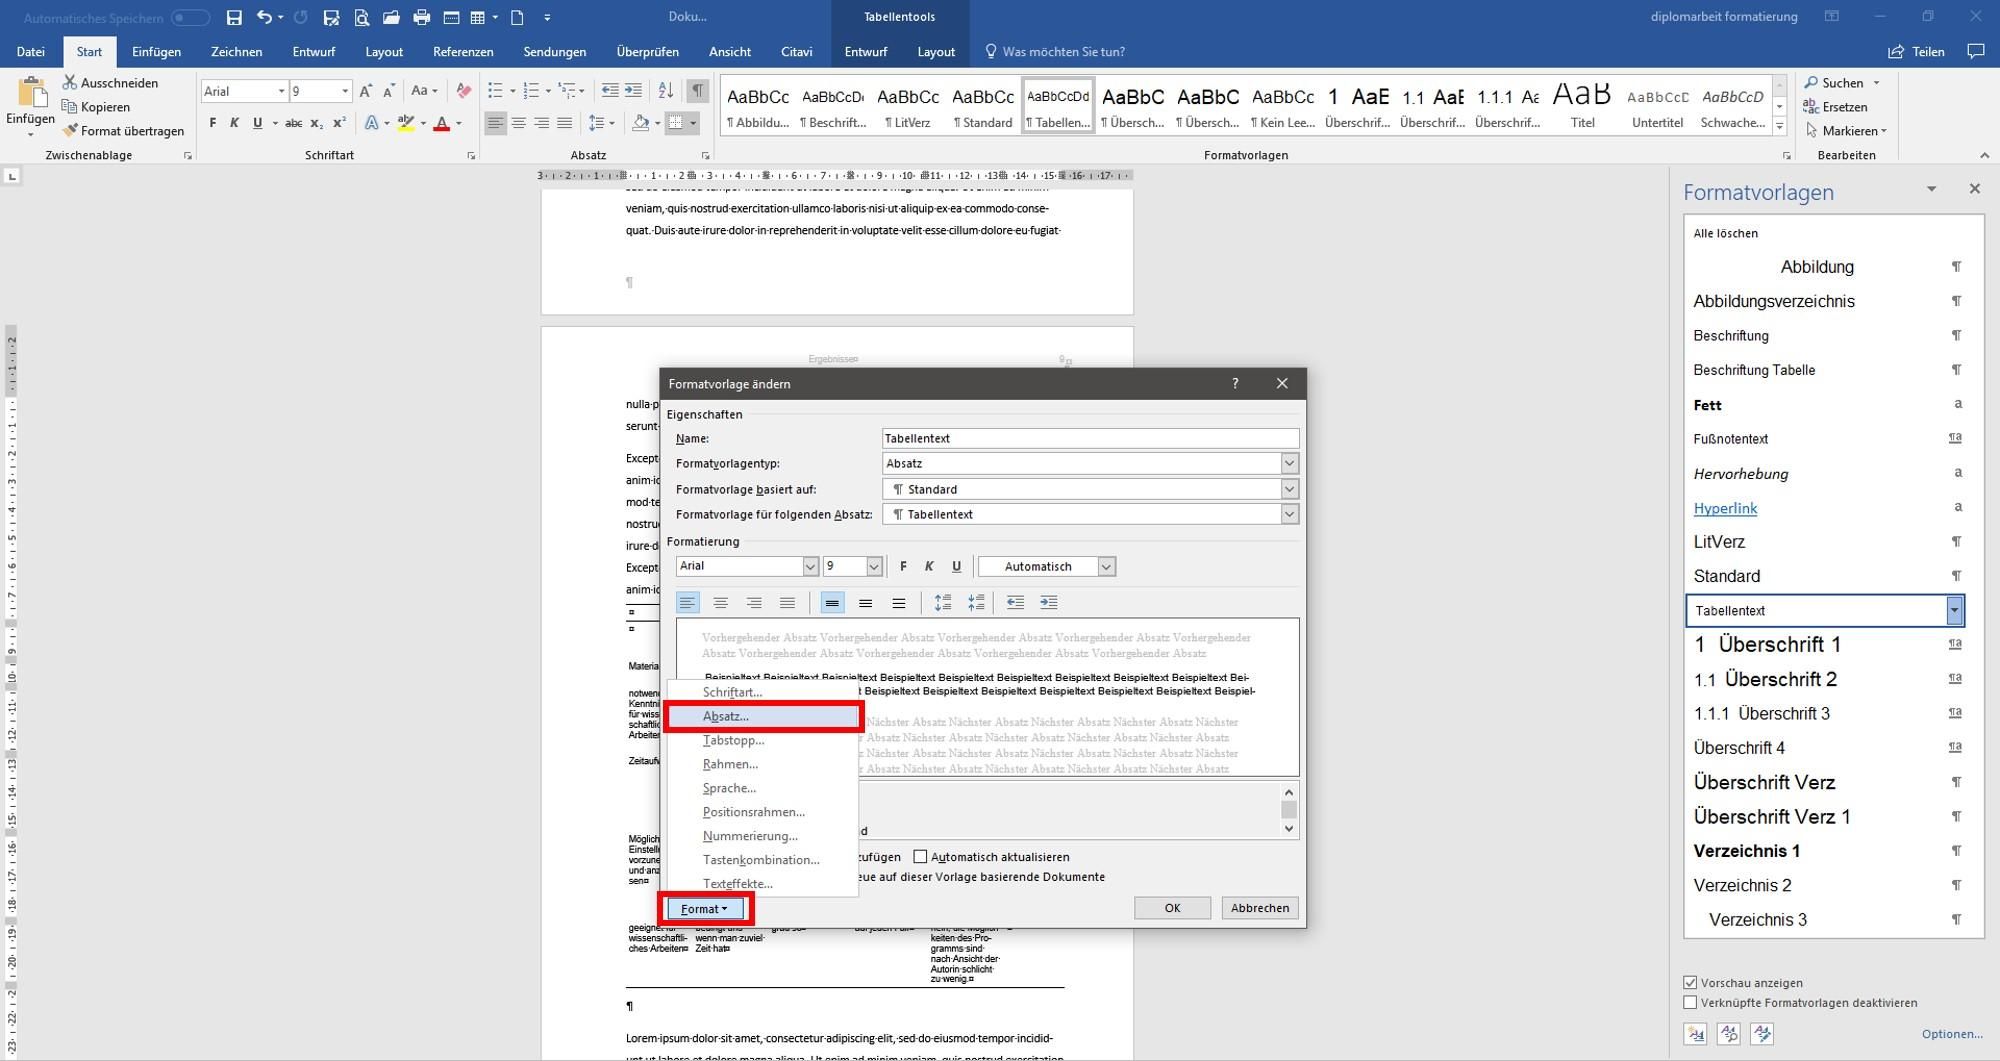Select Schriftart... menu entry
Image resolution: width=2000 pixels, height=1061 pixels.
(763, 692)
